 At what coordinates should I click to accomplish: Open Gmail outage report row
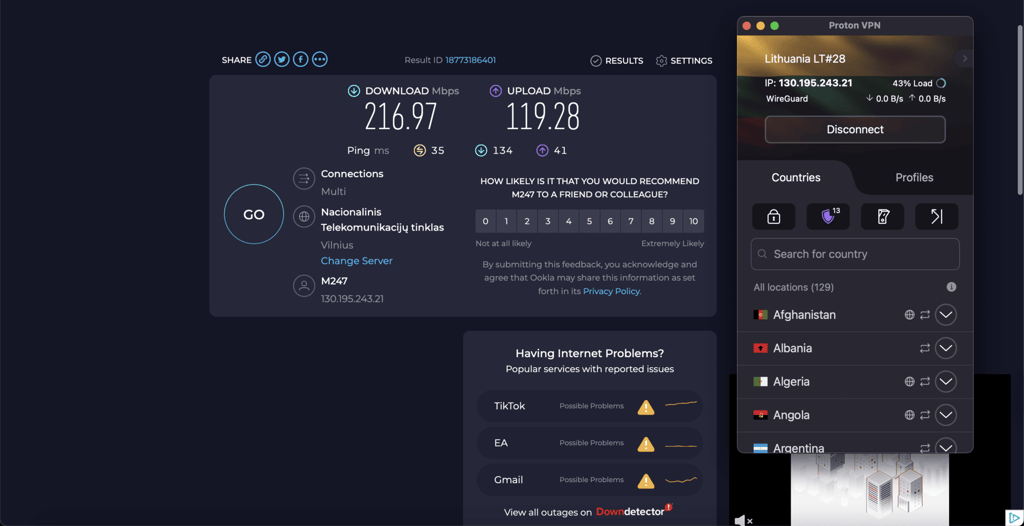pos(590,480)
